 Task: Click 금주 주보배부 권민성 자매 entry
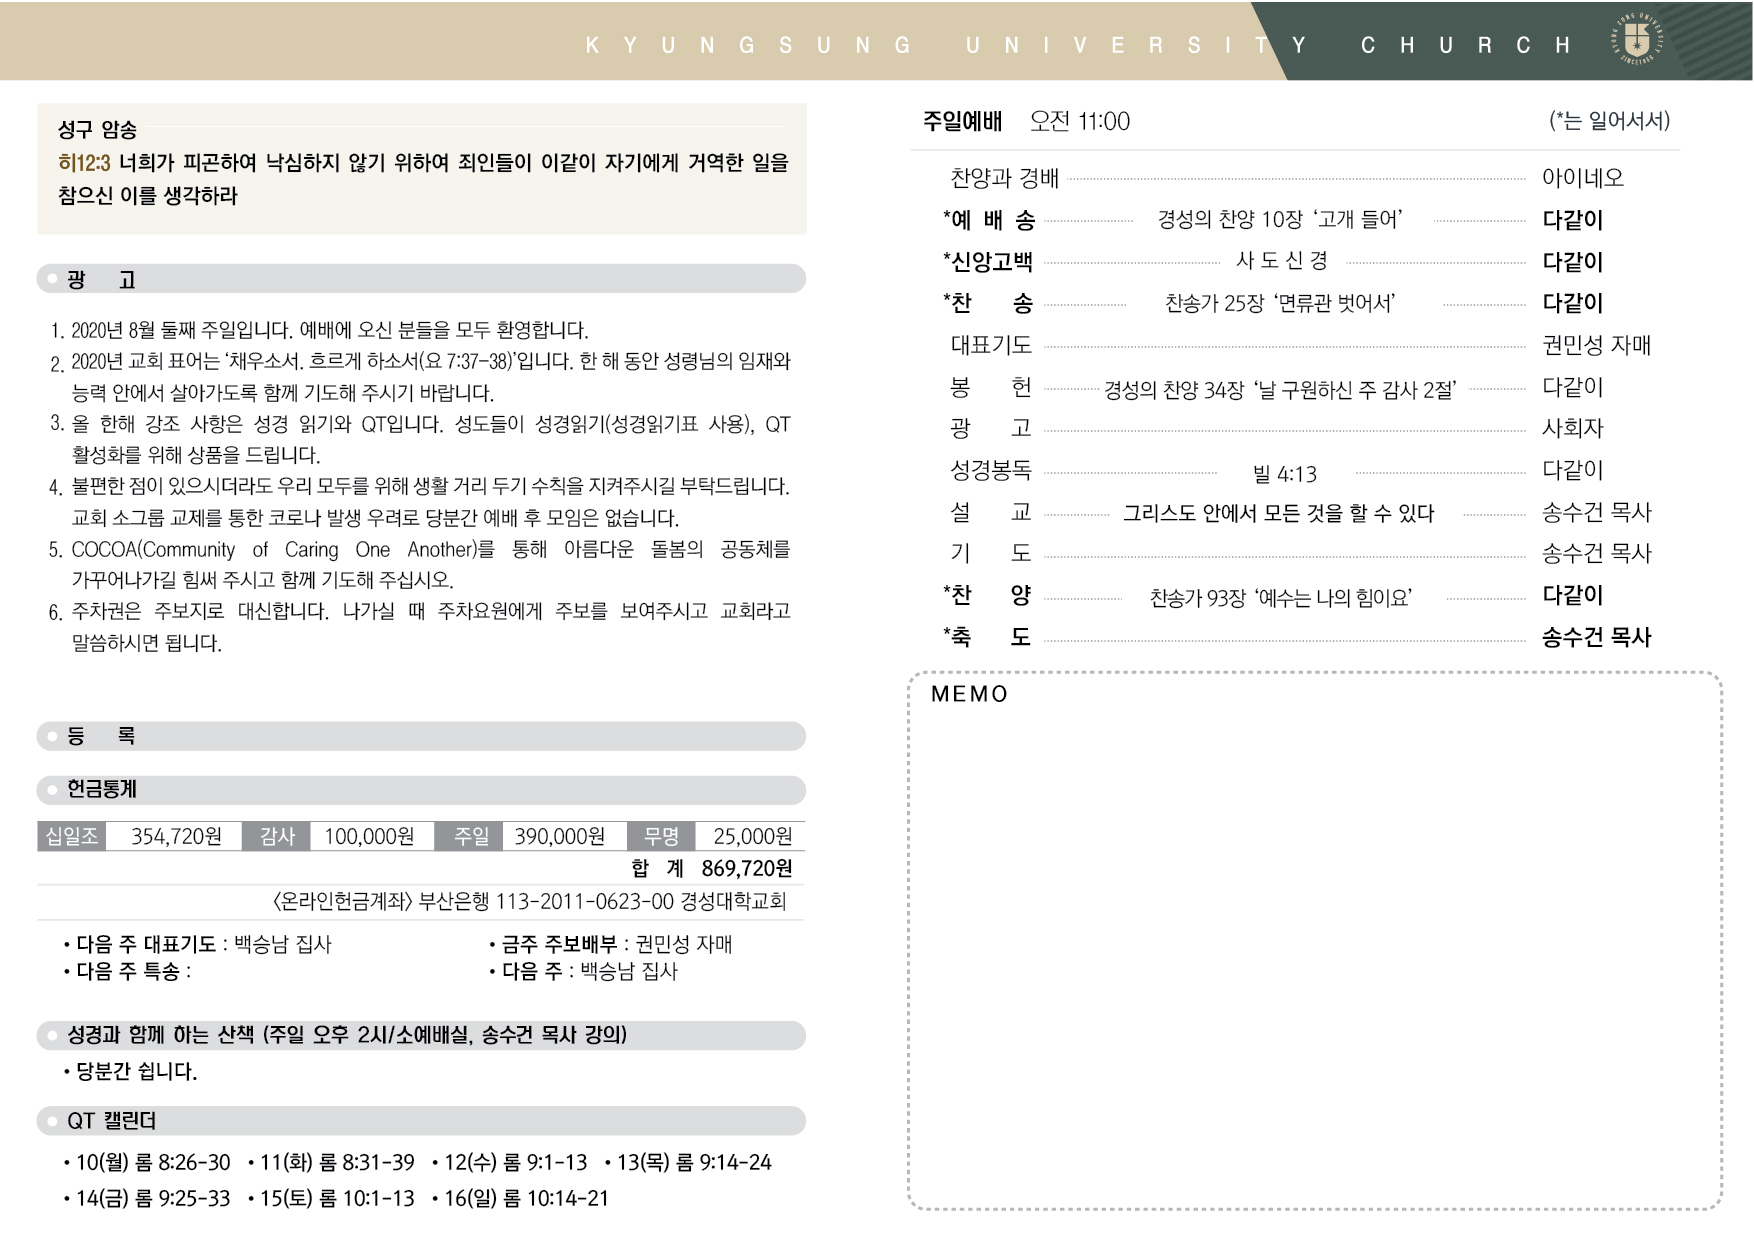[x=611, y=944]
